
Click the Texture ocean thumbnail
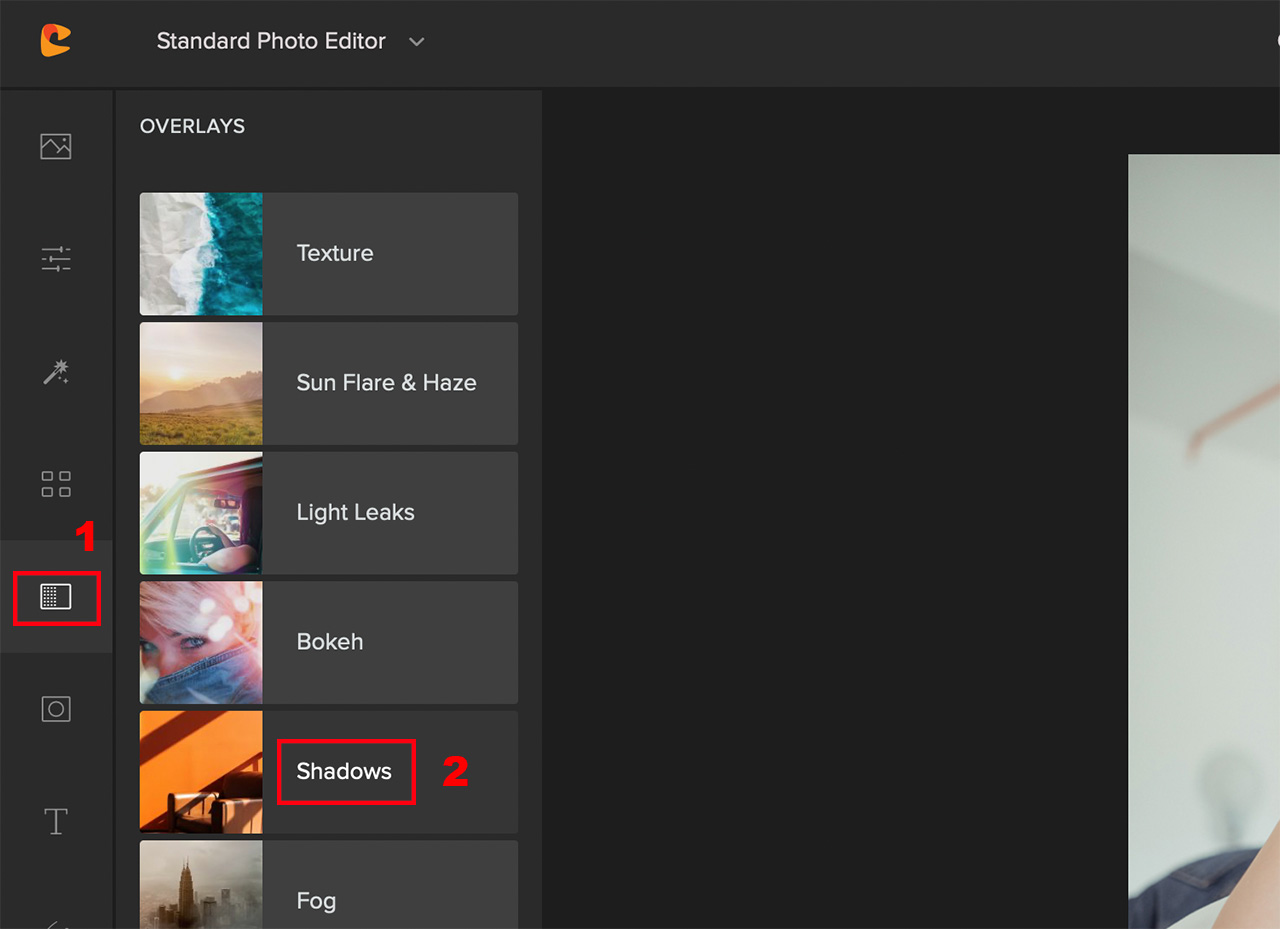point(201,254)
